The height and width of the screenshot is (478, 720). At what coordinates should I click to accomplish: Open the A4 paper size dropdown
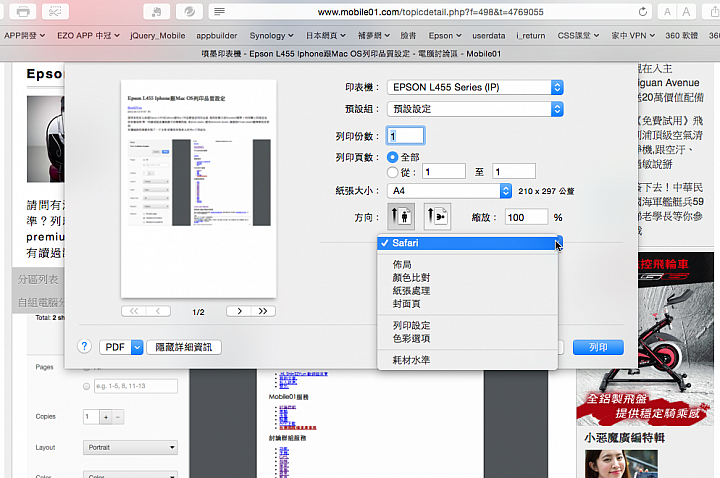449,191
